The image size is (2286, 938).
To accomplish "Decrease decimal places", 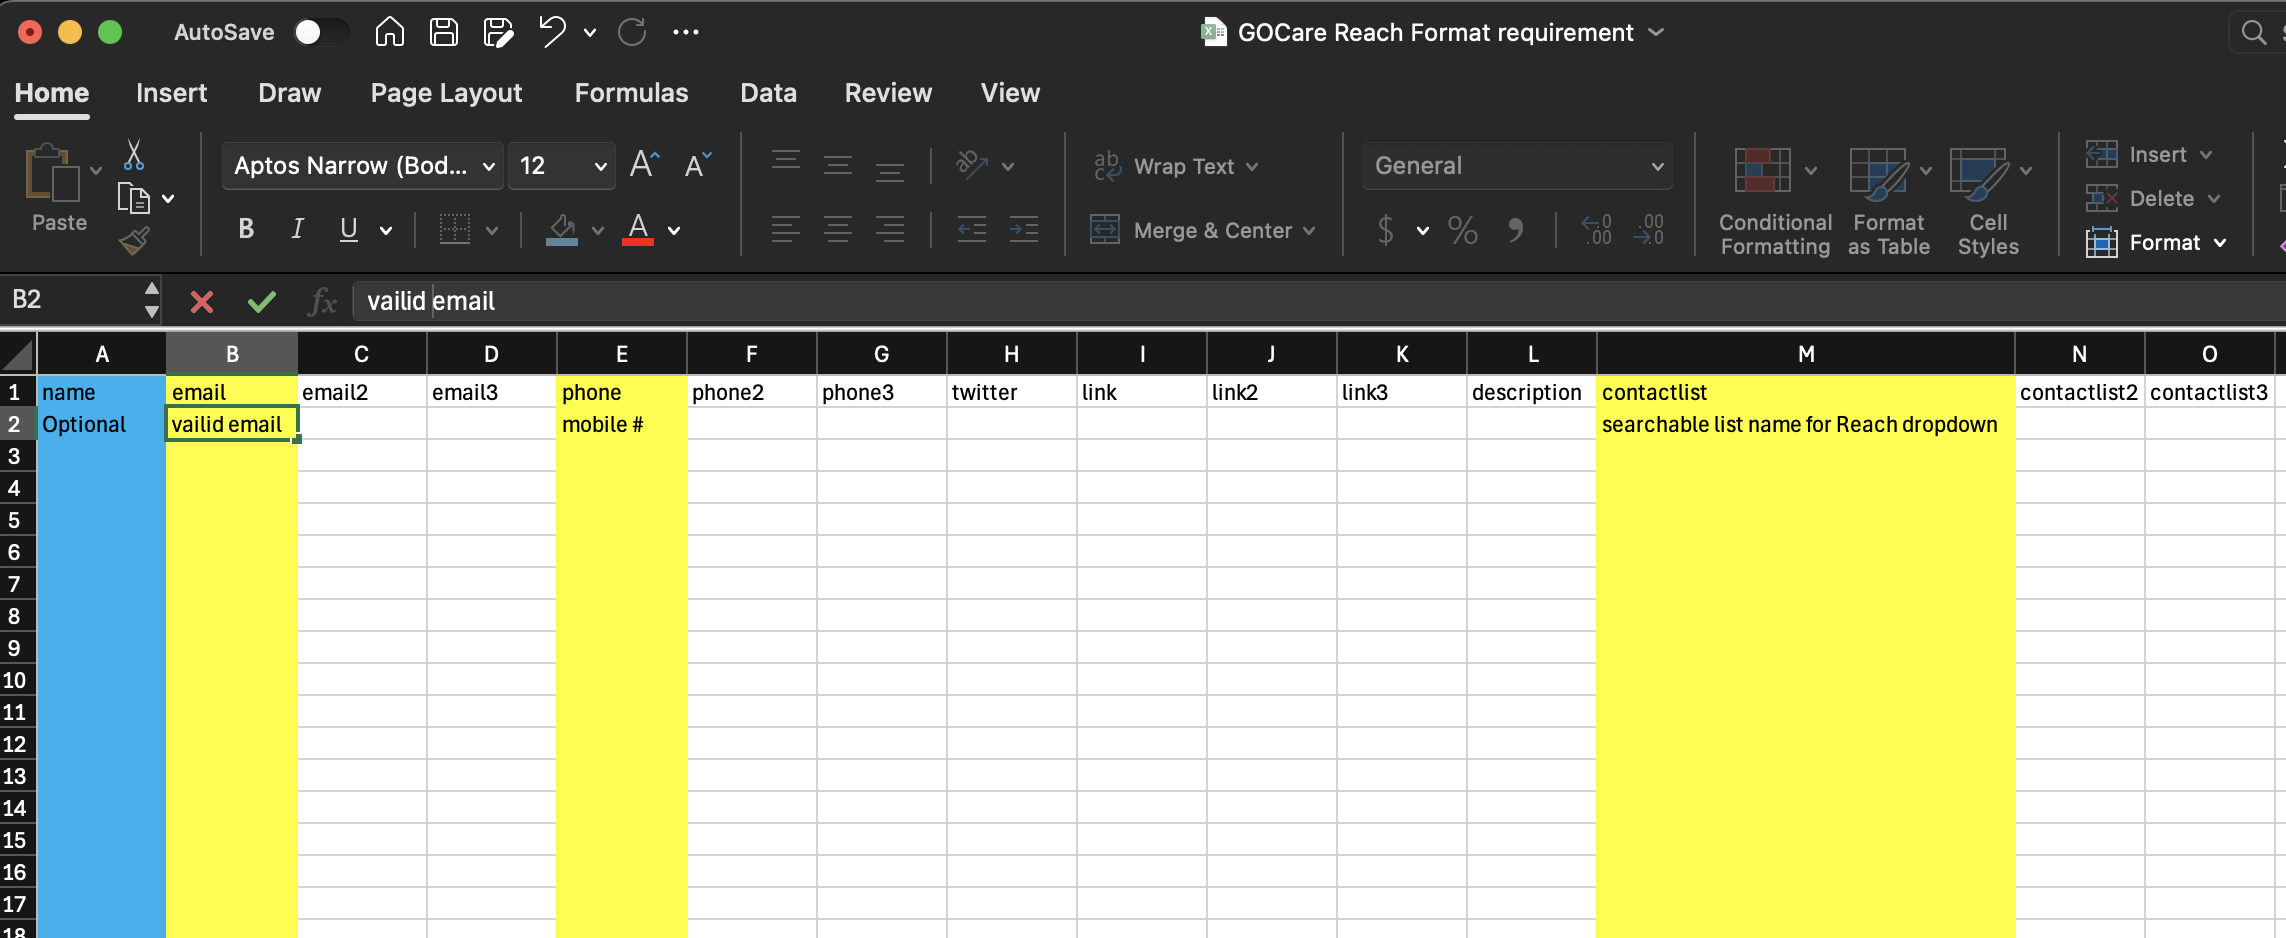I will click(x=1648, y=230).
